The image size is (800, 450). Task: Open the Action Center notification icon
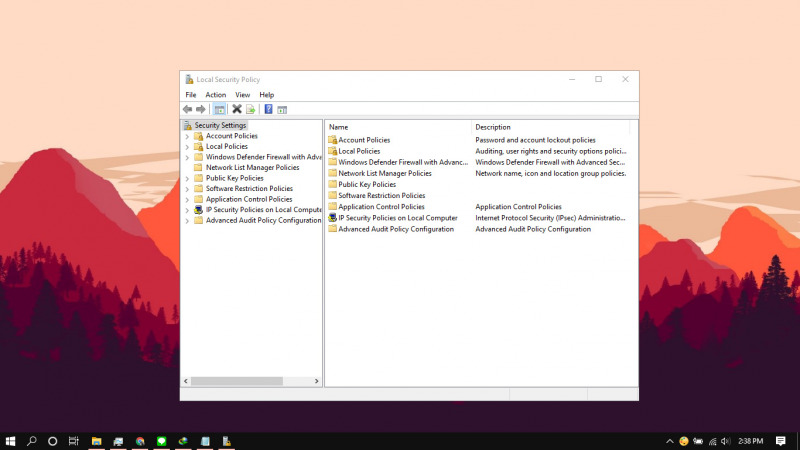[x=781, y=441]
